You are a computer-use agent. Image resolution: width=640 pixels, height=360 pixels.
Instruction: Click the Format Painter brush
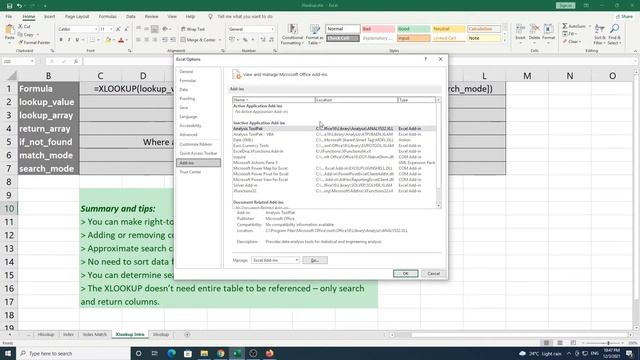(34, 42)
